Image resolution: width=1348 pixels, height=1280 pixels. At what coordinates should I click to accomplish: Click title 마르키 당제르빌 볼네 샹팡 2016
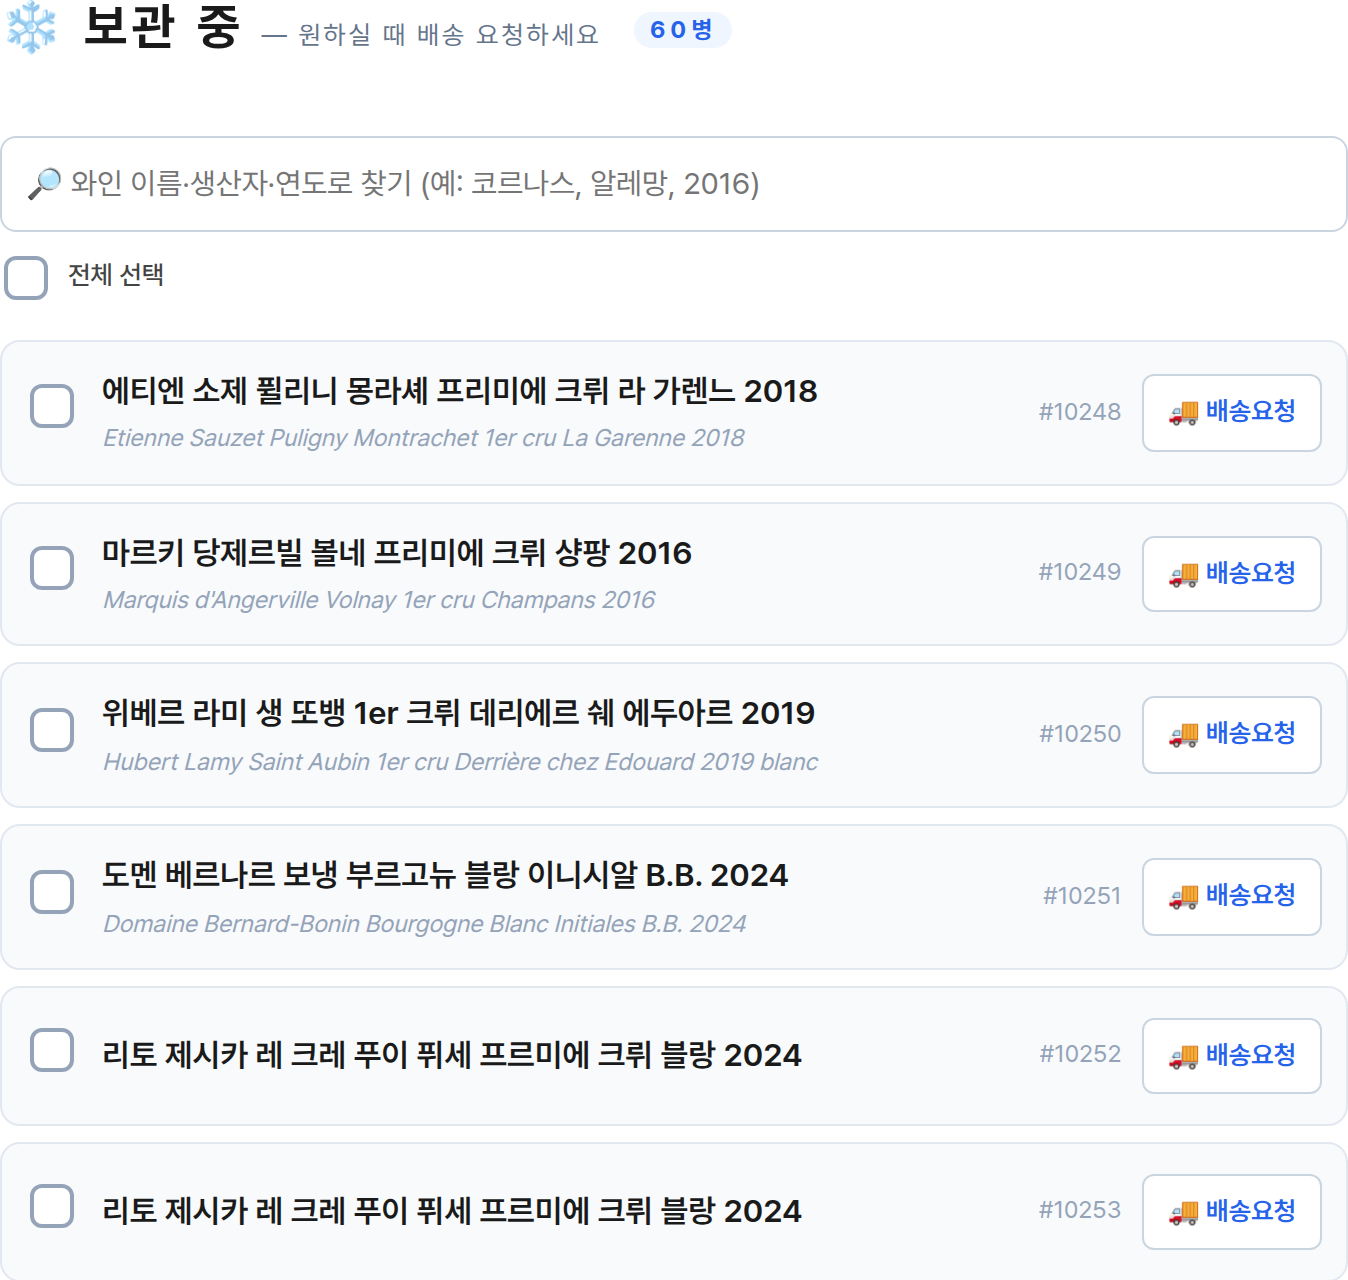[x=397, y=553]
